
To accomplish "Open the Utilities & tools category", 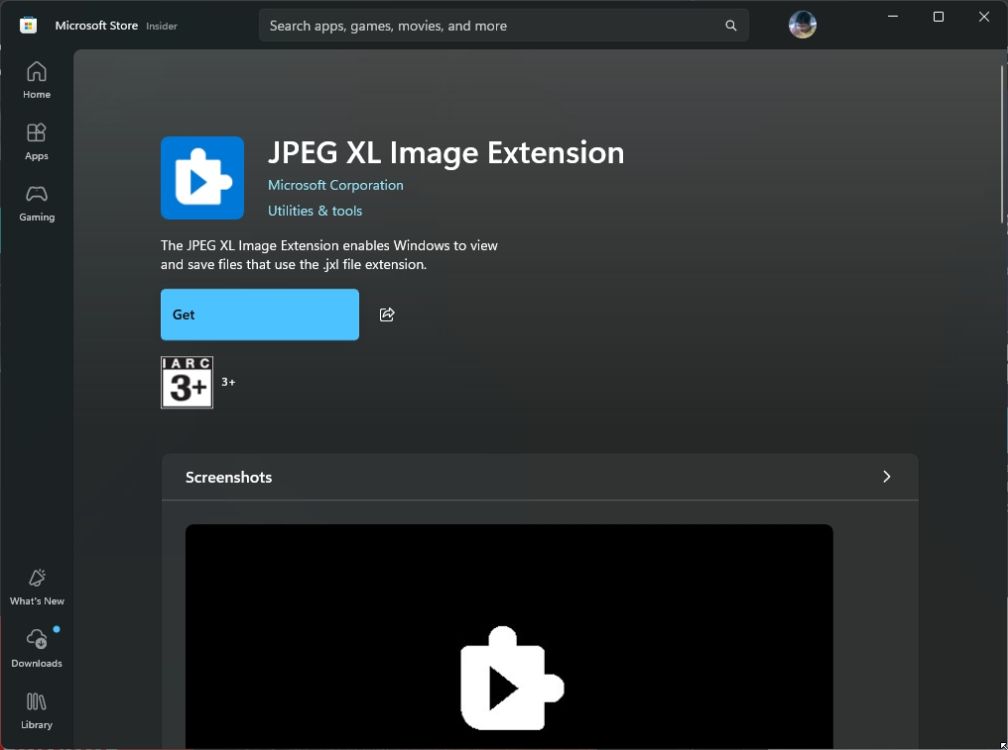I will point(315,210).
